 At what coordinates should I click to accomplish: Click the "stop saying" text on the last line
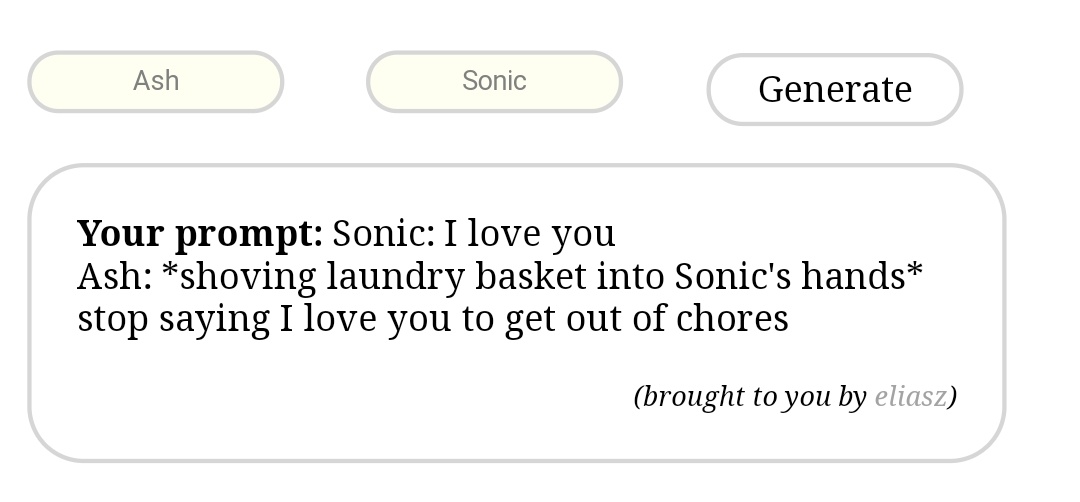tap(173, 320)
